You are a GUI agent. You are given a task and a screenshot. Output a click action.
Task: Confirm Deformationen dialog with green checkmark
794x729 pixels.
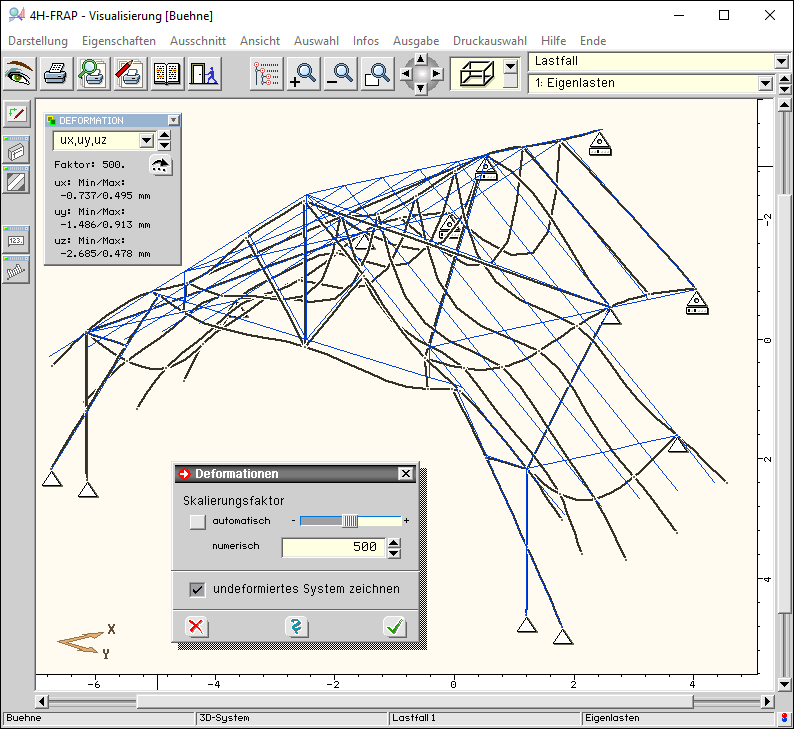pos(395,627)
